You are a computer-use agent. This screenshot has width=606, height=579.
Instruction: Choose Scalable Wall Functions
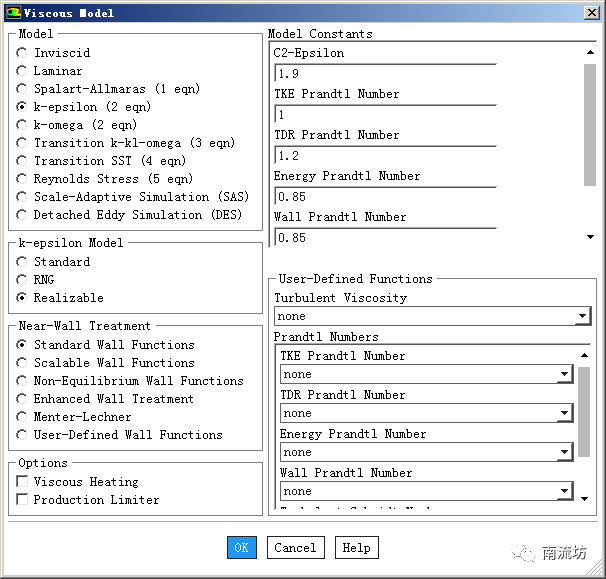click(23, 363)
